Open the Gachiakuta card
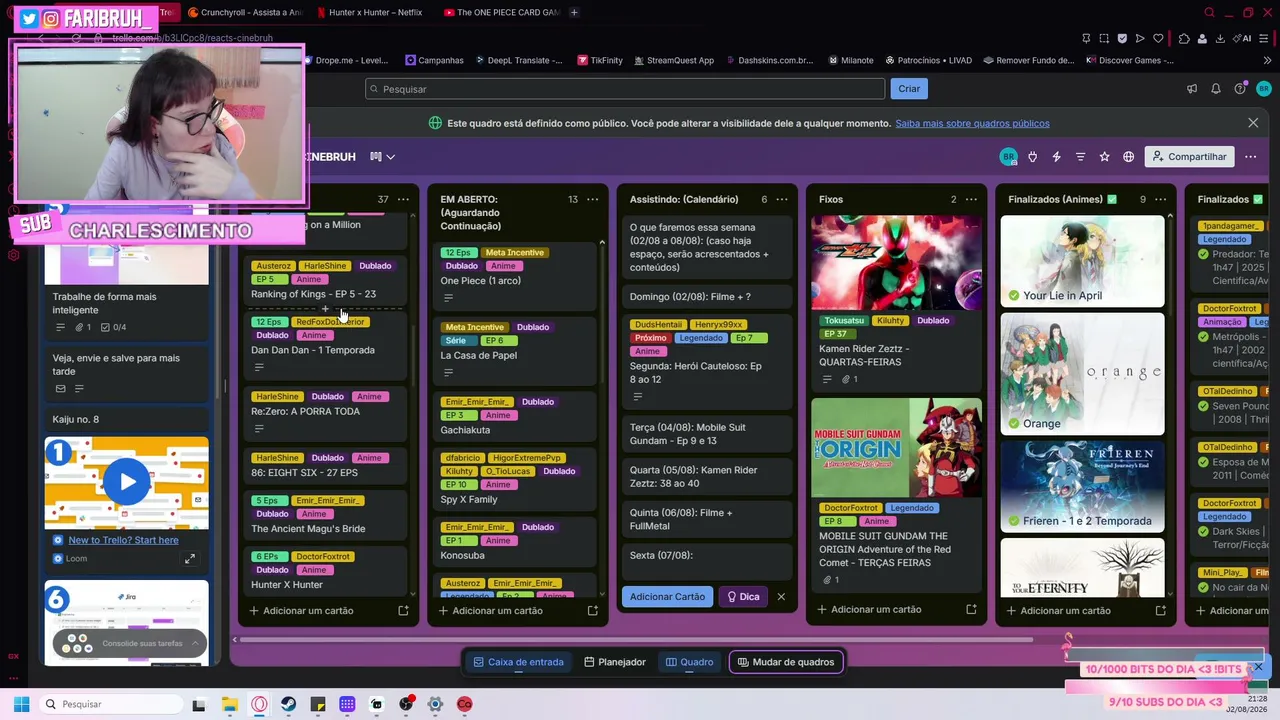Viewport: 1280px width, 720px height. [x=517, y=416]
